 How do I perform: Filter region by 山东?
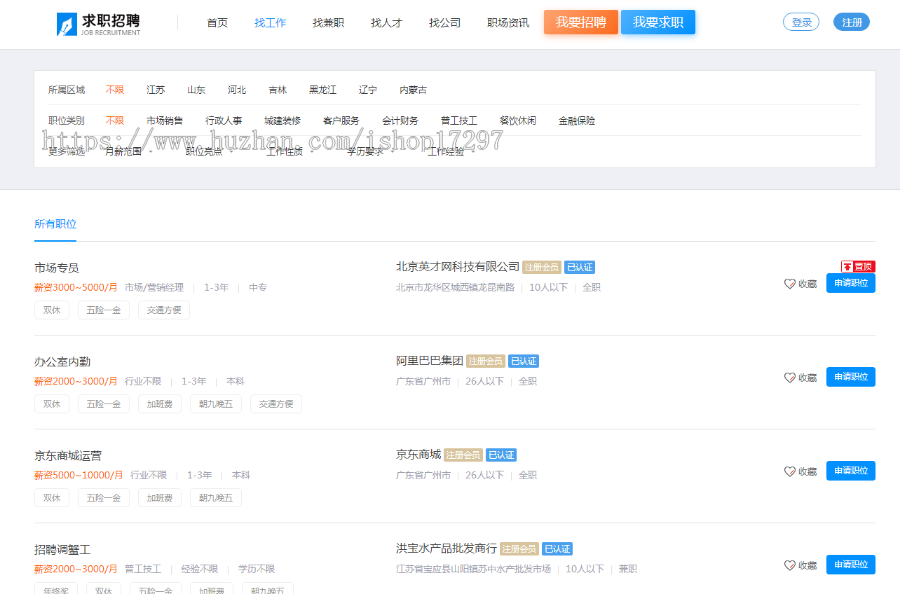[196, 90]
